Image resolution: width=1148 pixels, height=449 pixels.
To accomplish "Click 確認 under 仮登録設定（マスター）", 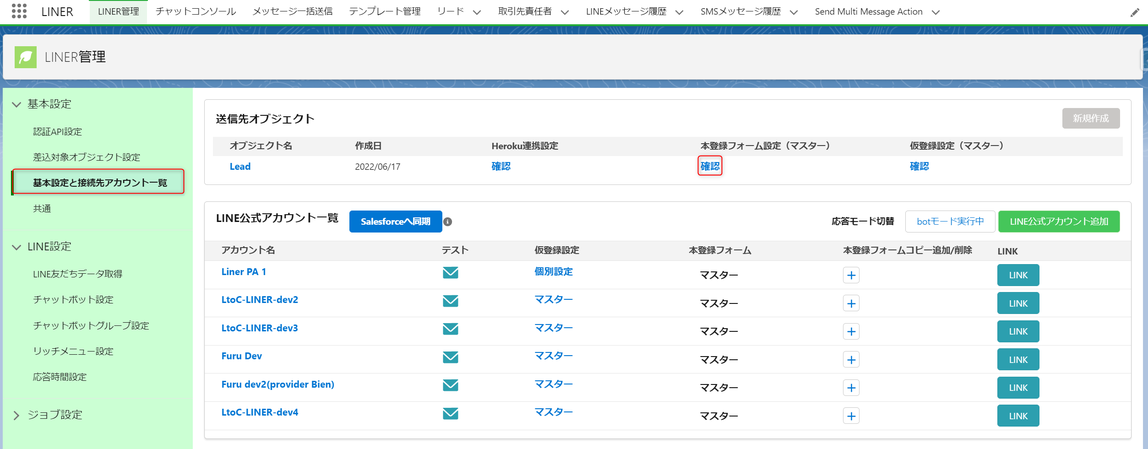I will coord(920,166).
